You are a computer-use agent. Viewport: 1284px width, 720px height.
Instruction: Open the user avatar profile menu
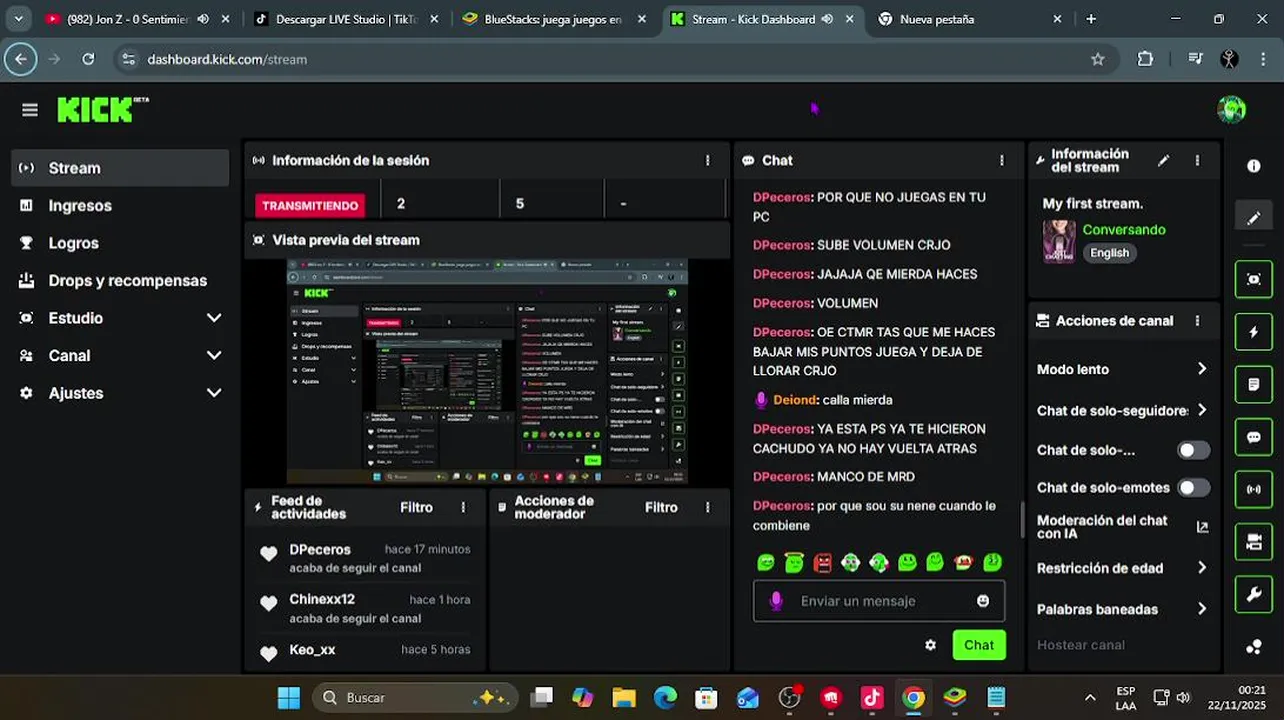(1231, 109)
